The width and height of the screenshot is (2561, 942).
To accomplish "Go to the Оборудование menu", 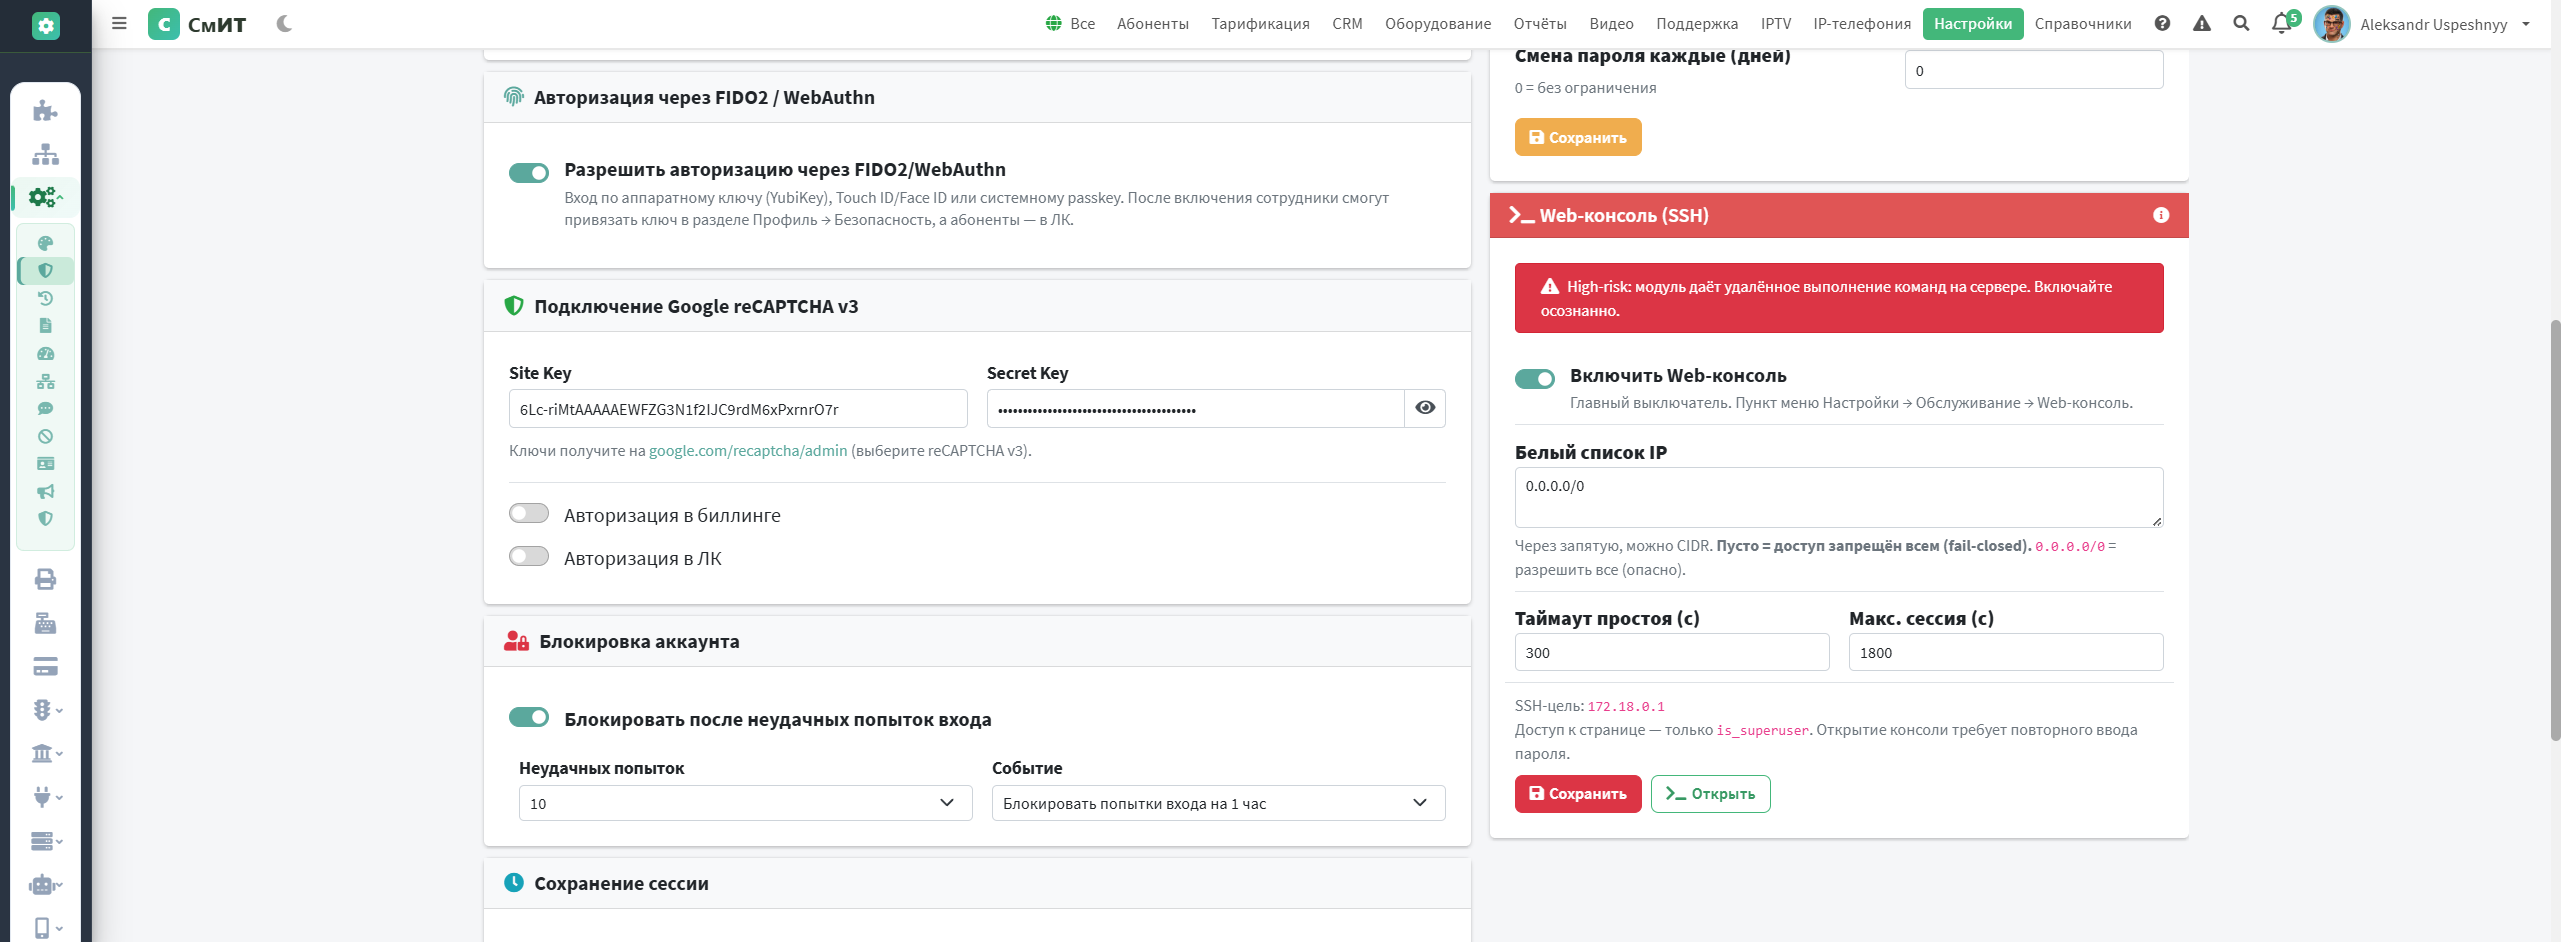I will point(1437,23).
